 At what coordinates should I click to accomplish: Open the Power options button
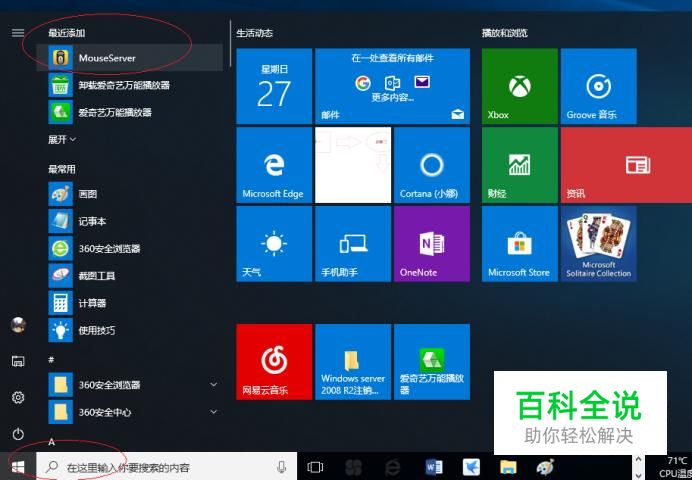(x=18, y=434)
